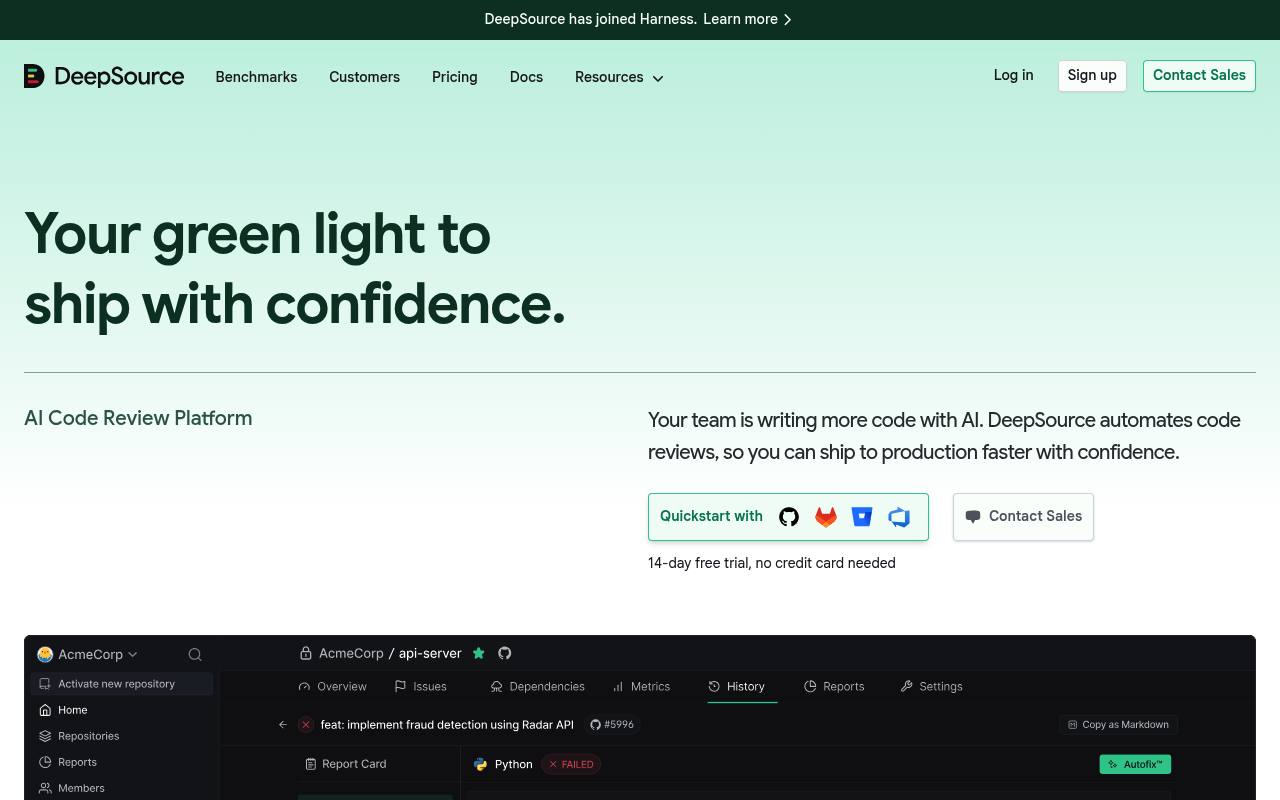This screenshot has height=800, width=1280.
Task: Click the Report Card document icon
Action: click(311, 764)
